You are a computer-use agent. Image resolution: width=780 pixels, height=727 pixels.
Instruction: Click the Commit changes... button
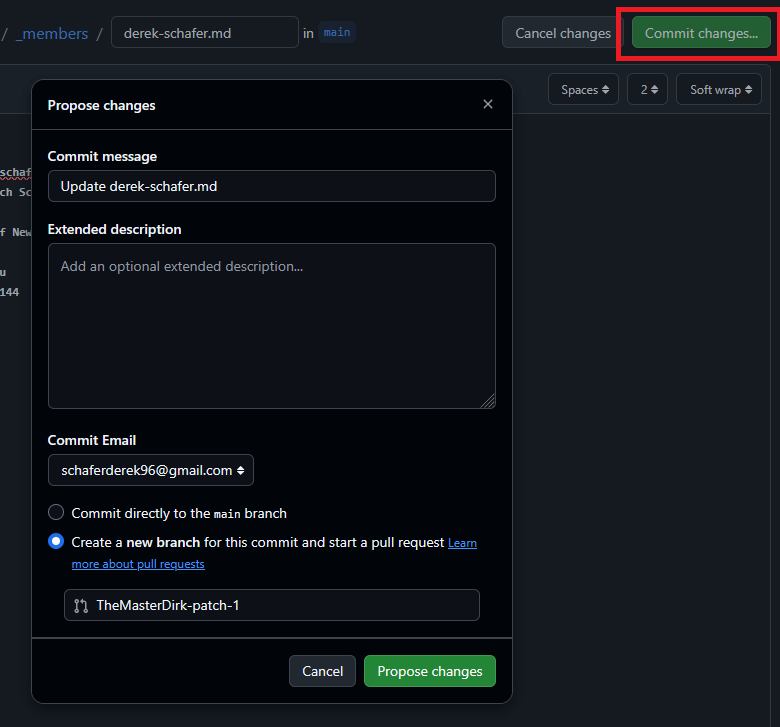701,33
